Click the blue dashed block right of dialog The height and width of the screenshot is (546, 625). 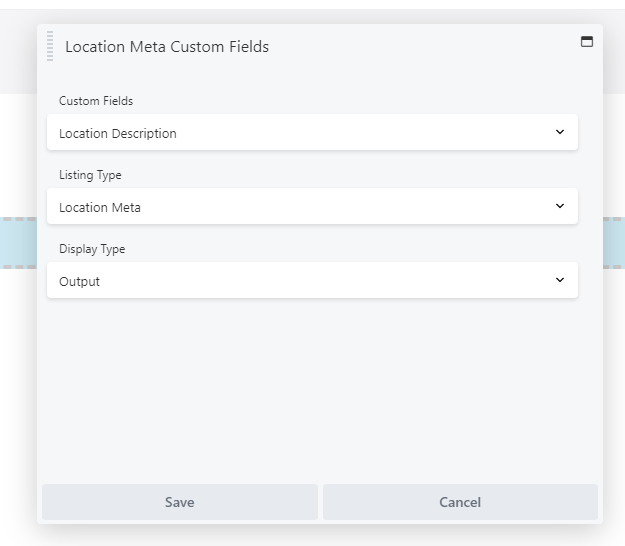614,243
